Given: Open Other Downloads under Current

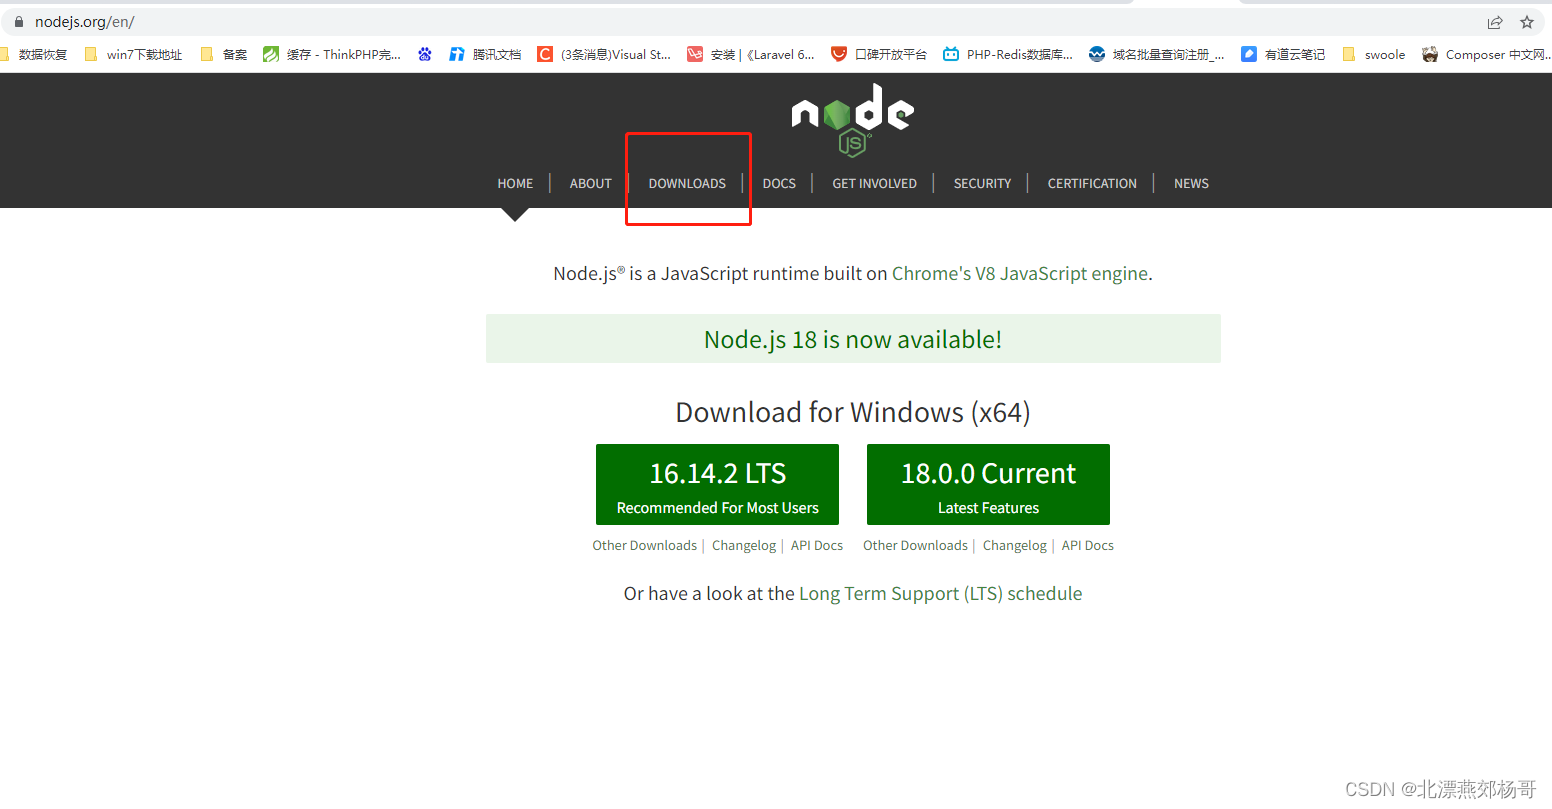Looking at the screenshot, I should tap(915, 546).
